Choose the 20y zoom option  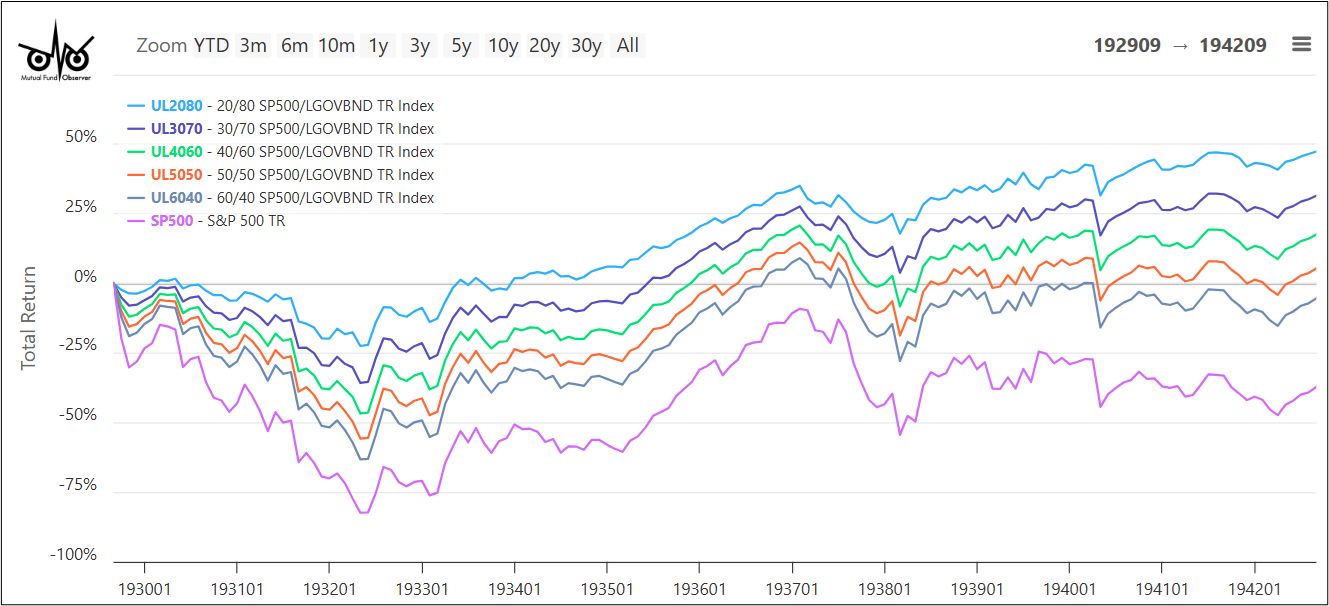(544, 45)
